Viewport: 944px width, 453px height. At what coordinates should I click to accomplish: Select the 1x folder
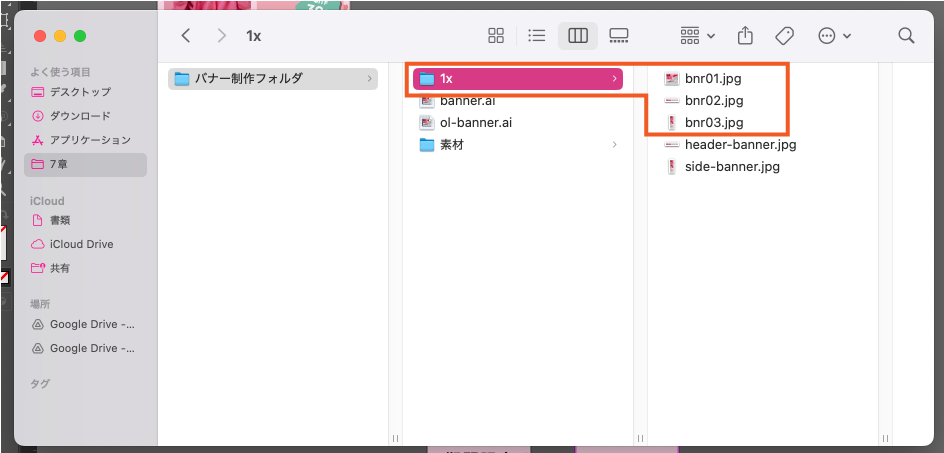(518, 78)
